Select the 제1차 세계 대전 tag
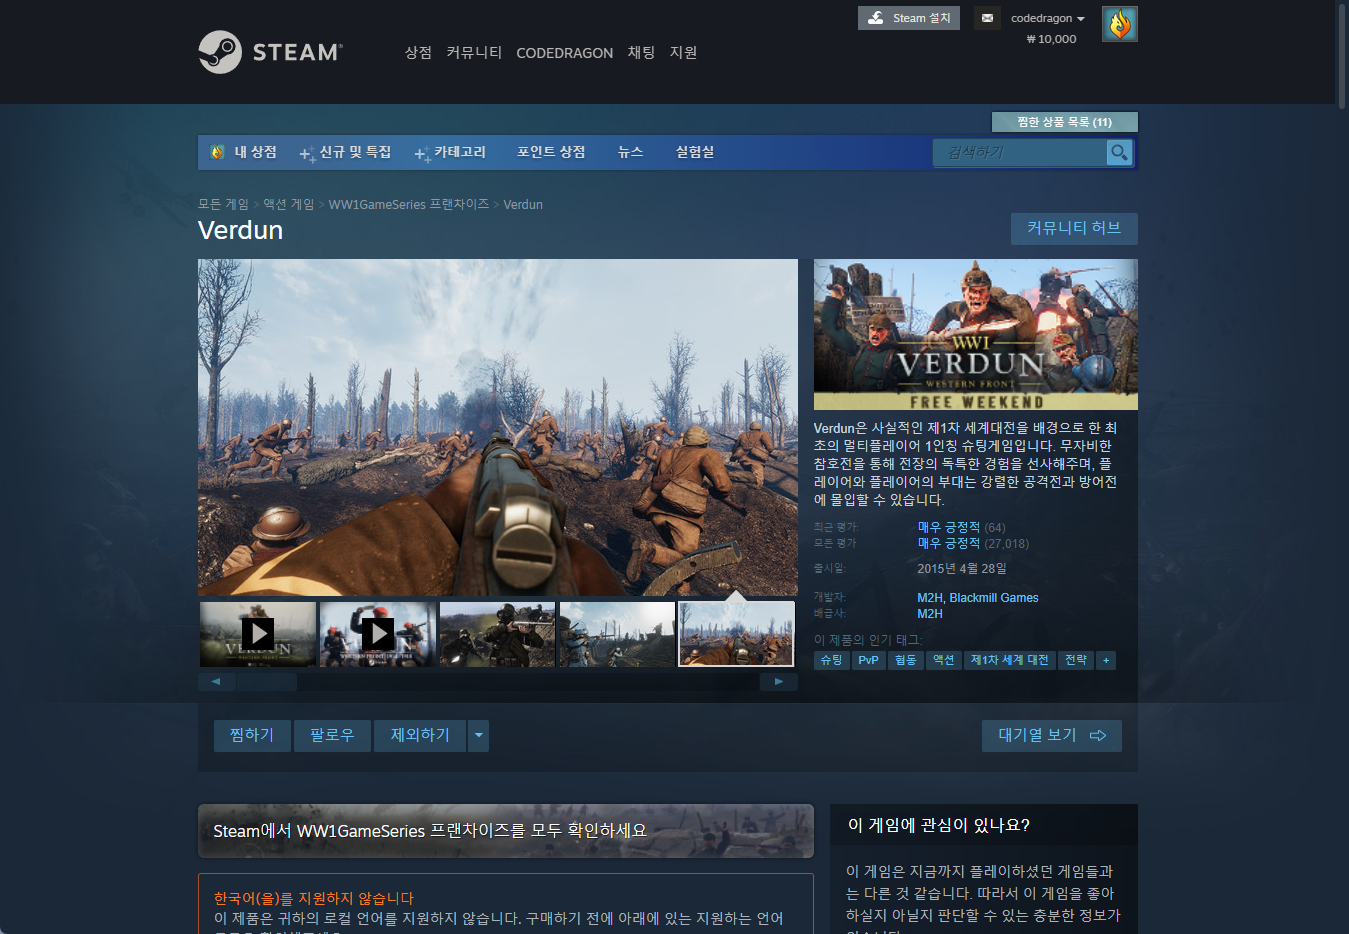This screenshot has height=934, width=1349. (1009, 660)
